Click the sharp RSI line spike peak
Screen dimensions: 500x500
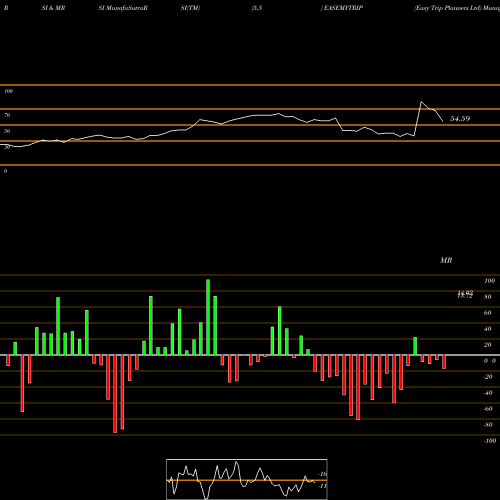421,102
